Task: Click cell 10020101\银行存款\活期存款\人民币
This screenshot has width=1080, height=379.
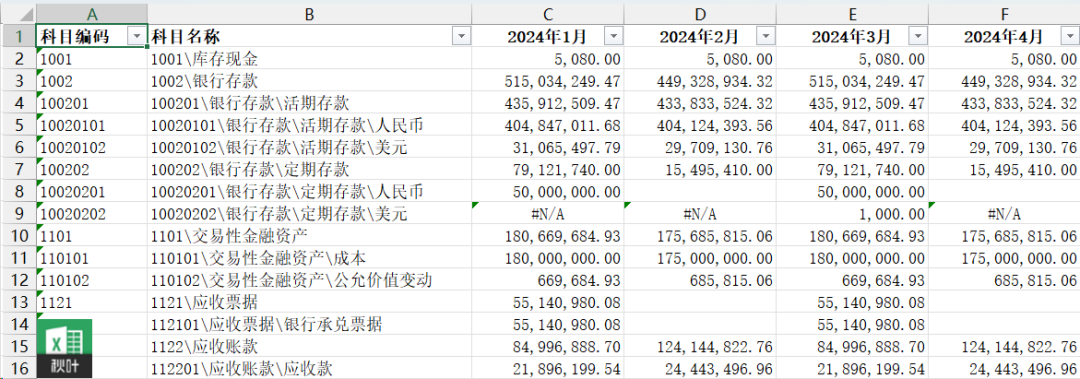Action: pyautogui.click(x=309, y=125)
